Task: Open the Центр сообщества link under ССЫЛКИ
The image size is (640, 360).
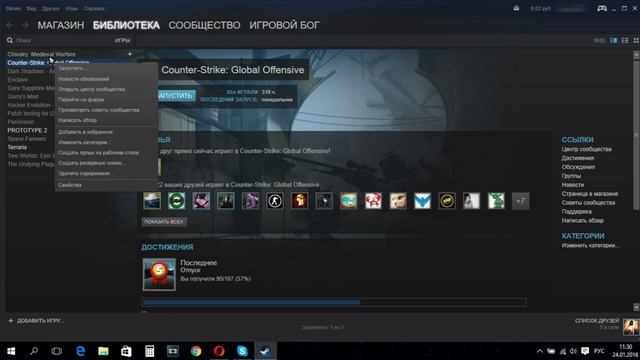Action: pos(587,149)
